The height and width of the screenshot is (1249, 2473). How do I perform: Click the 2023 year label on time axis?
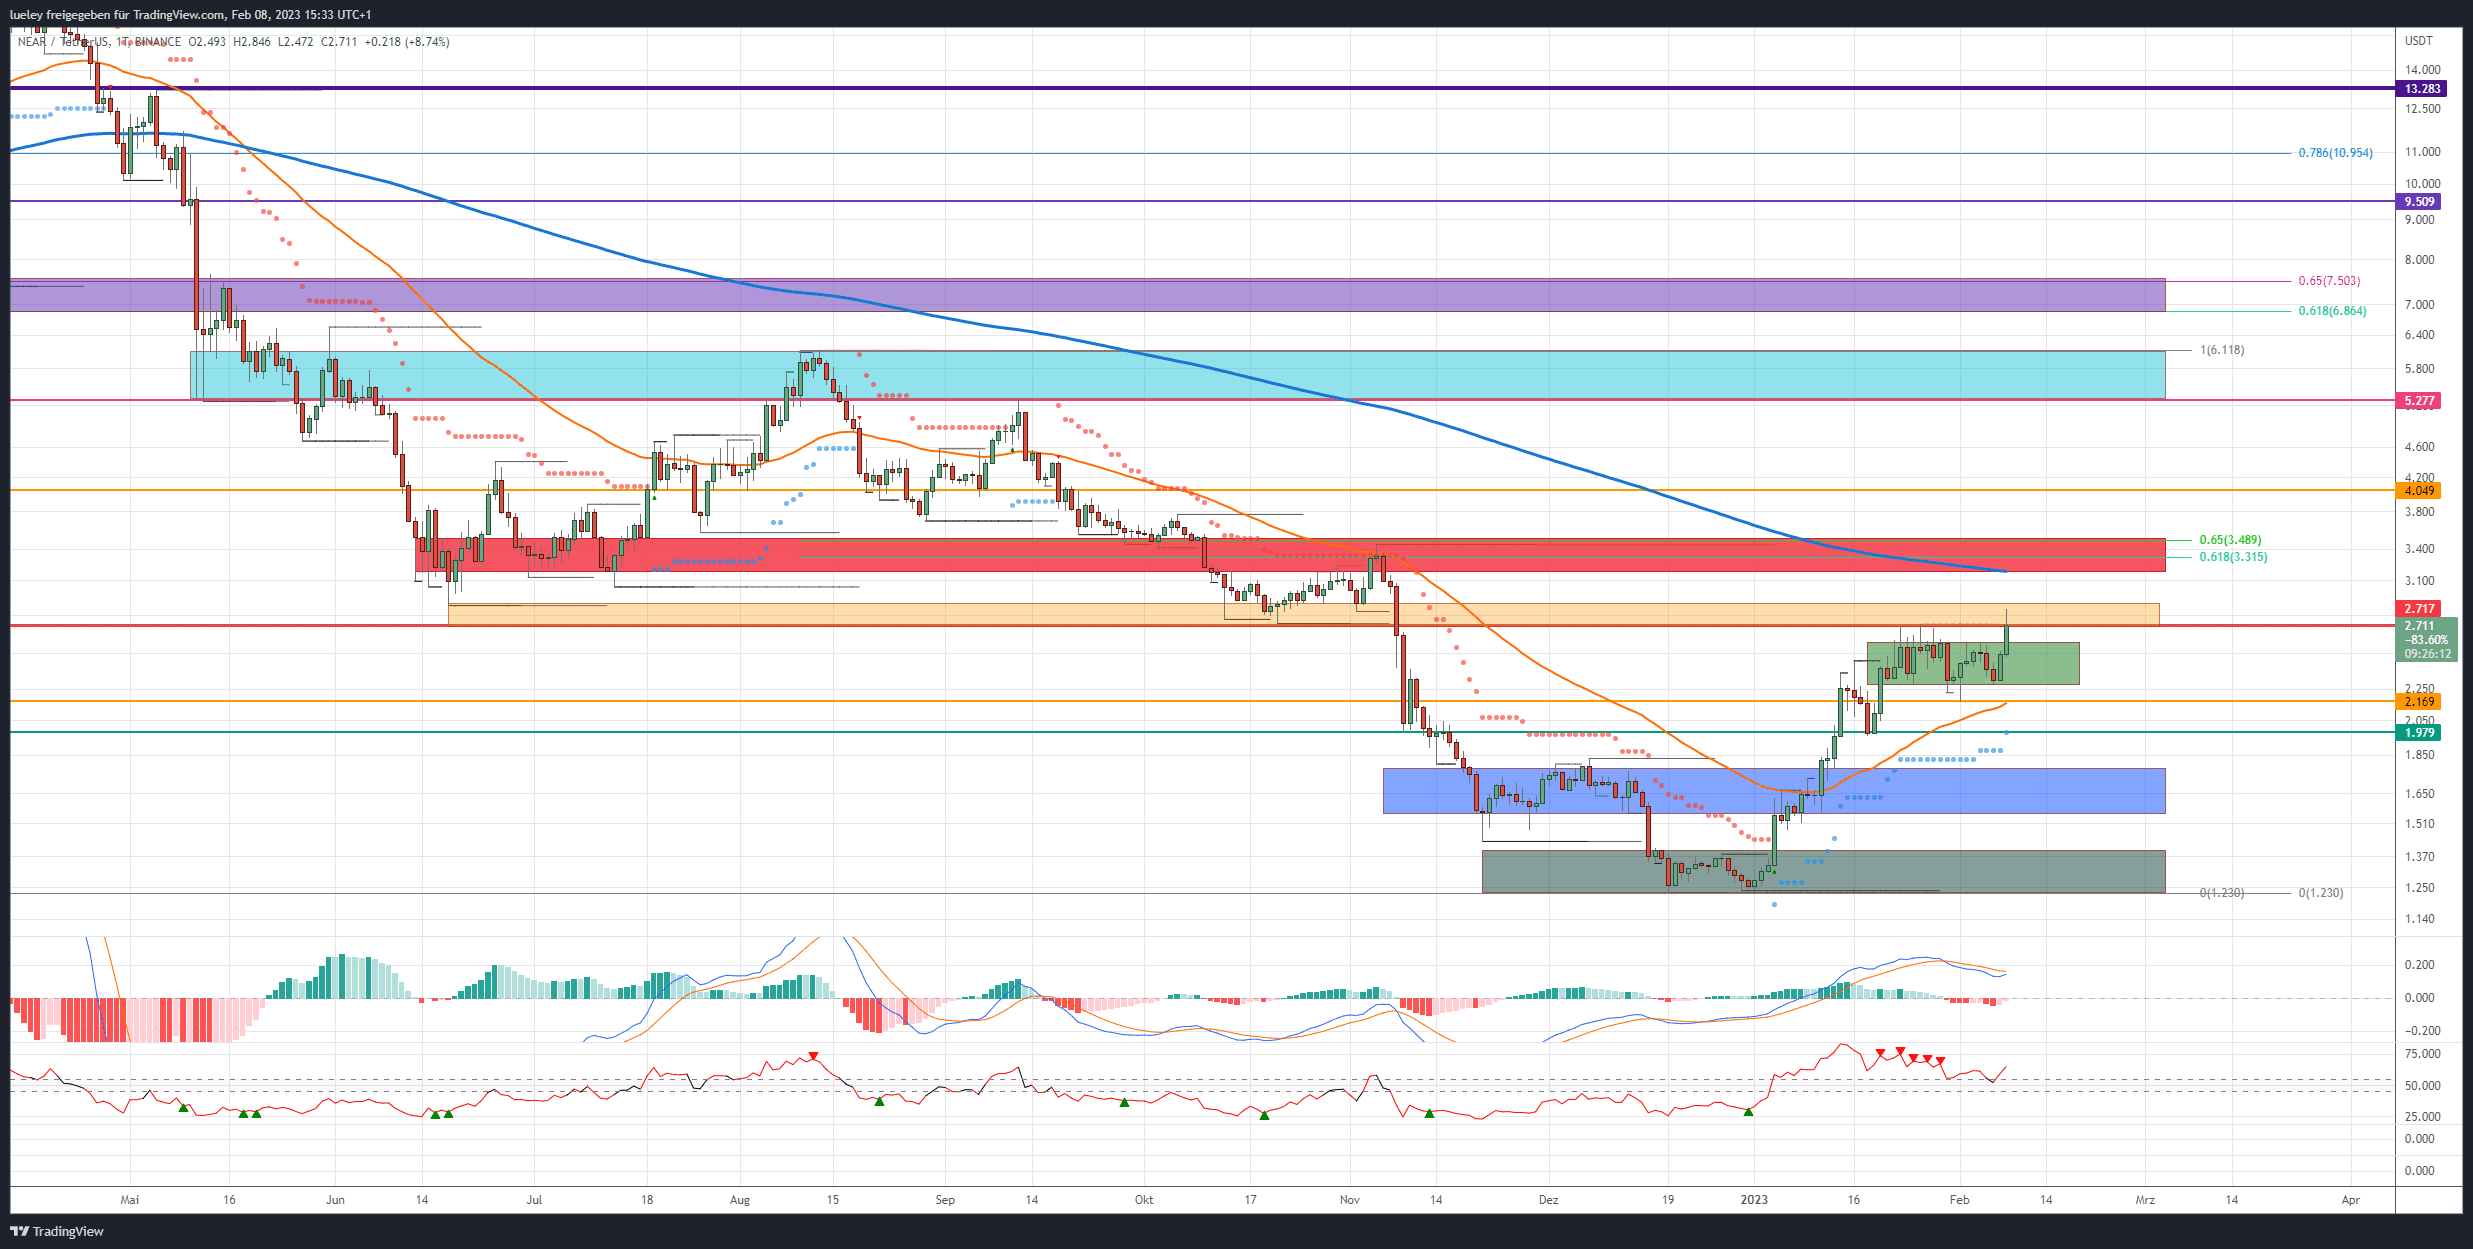(x=1754, y=1200)
